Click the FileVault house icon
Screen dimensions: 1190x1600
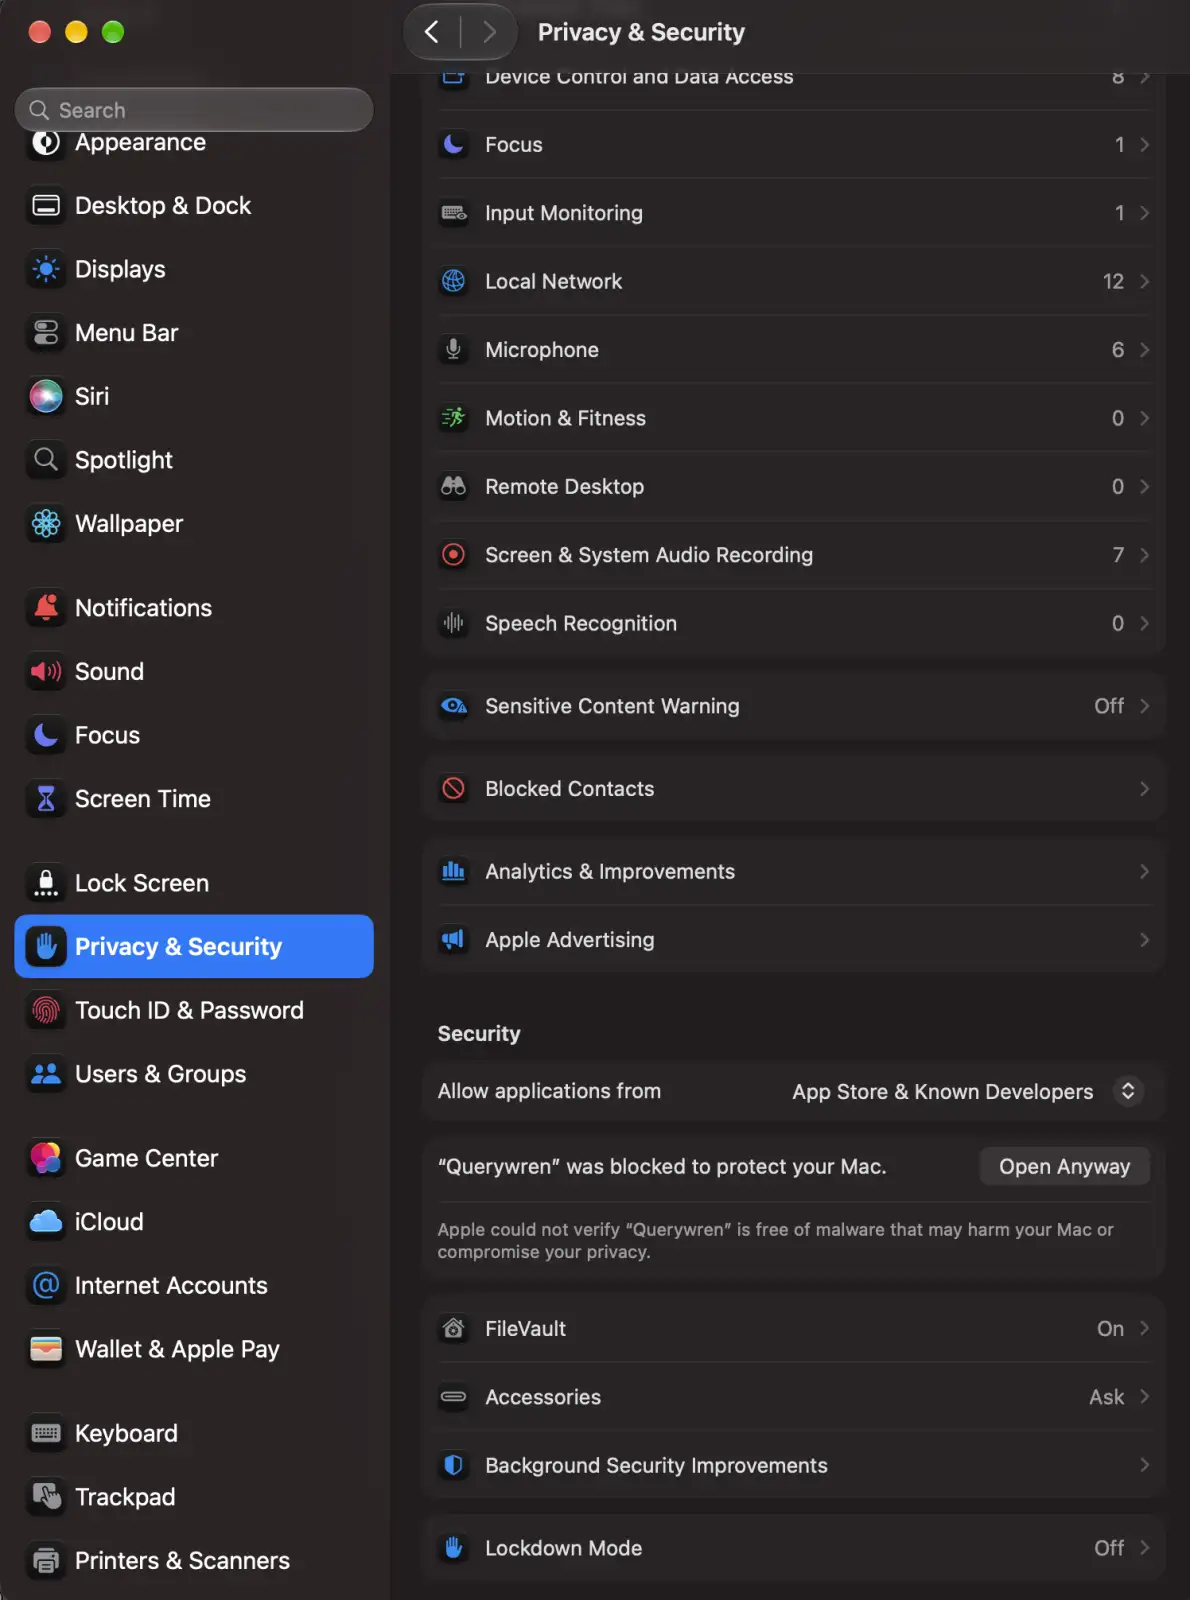453,1329
